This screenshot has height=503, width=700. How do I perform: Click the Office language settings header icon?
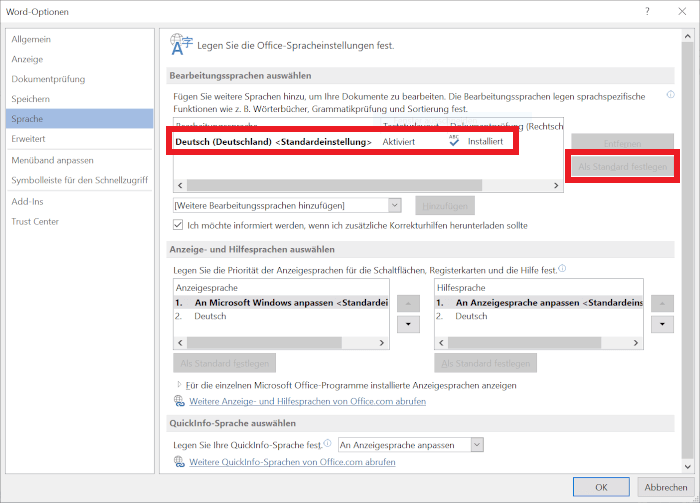(181, 44)
